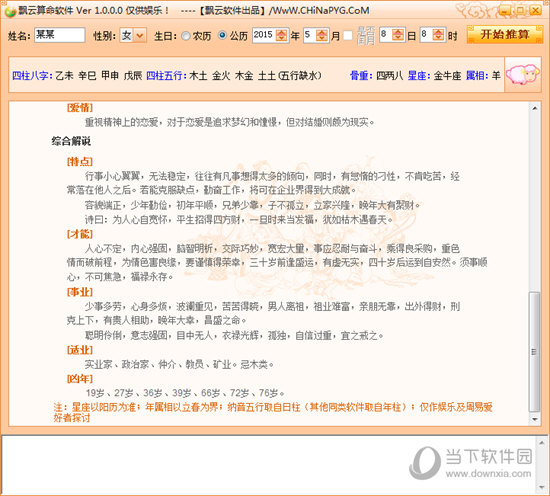Click the poem line starting 诗曰
Screen dimensions: 550x496
(x=239, y=220)
